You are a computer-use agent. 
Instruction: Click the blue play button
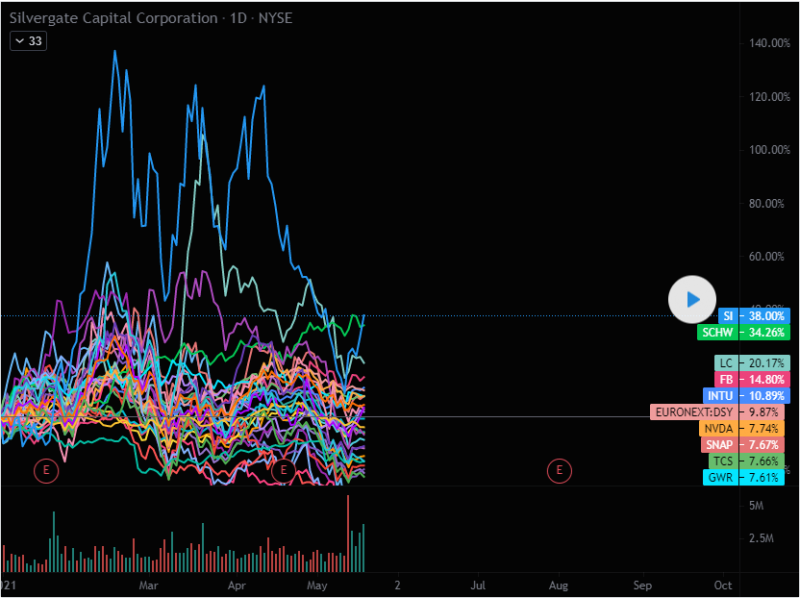692,298
